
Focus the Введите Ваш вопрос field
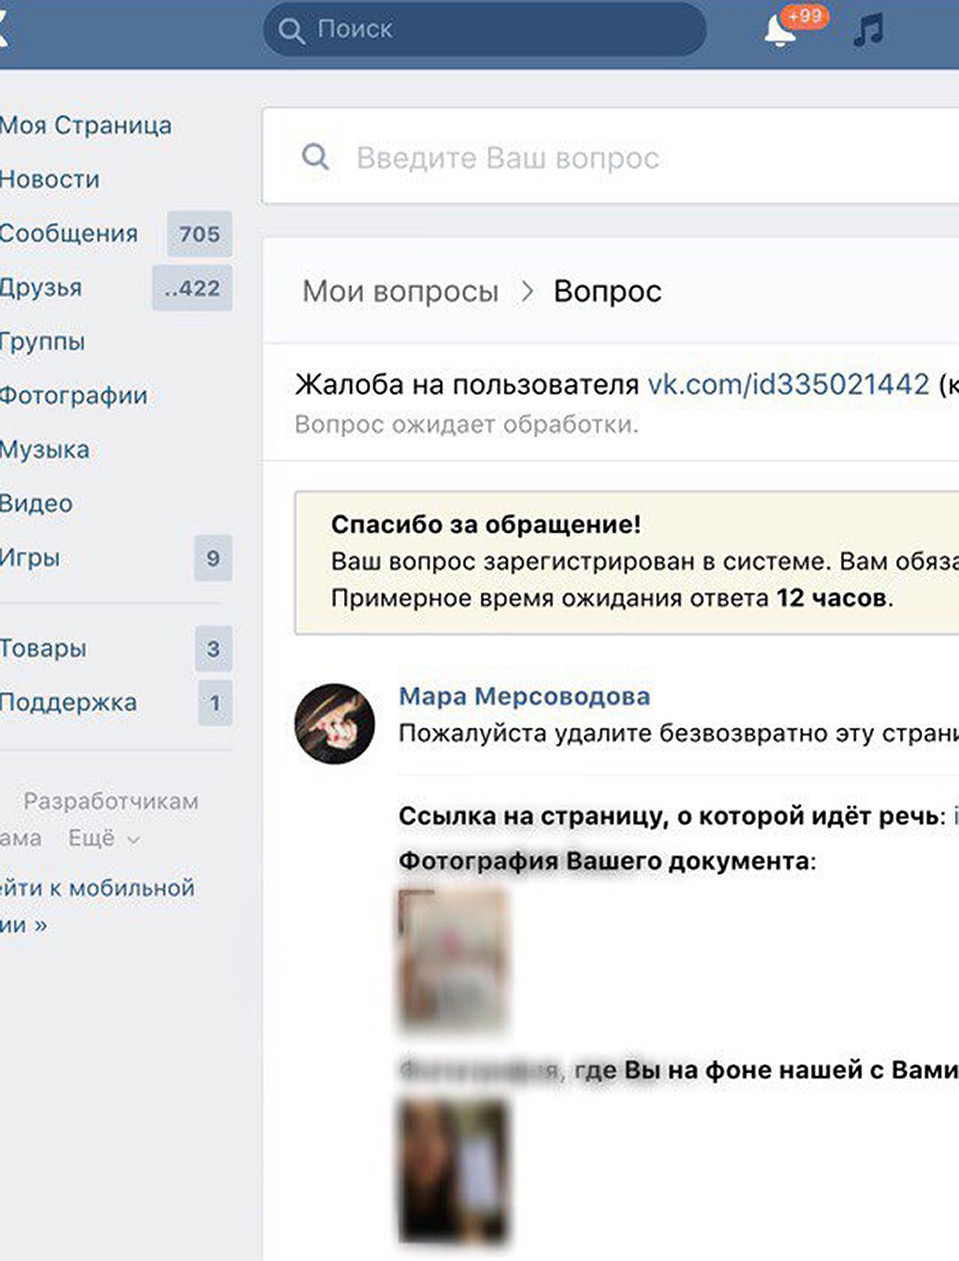click(x=610, y=157)
